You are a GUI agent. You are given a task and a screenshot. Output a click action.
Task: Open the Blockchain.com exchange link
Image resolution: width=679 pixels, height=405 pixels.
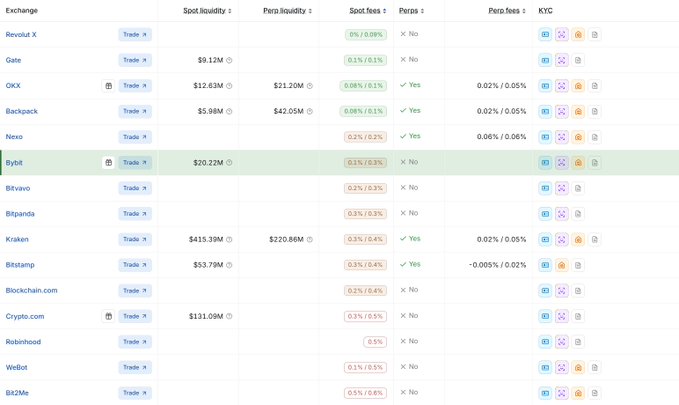click(x=31, y=291)
